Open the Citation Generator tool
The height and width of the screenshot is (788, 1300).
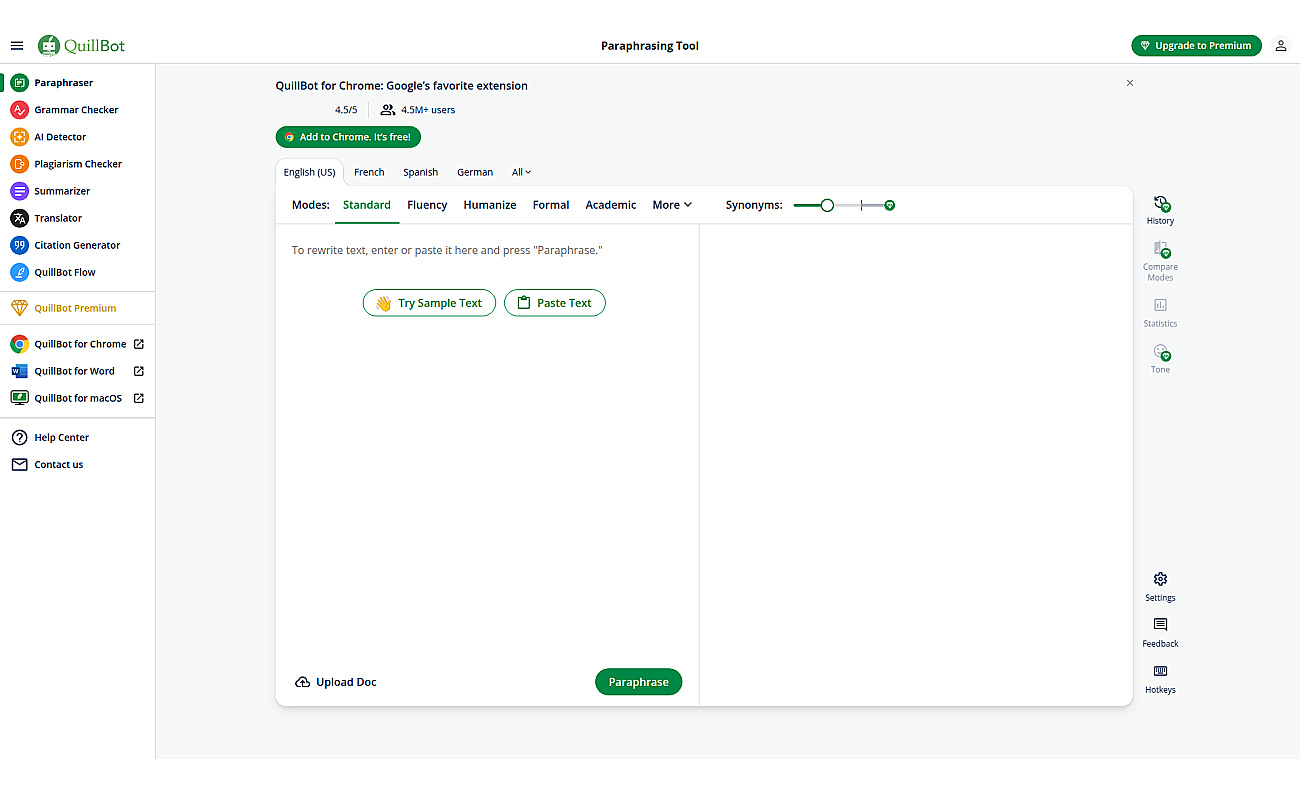(77, 245)
